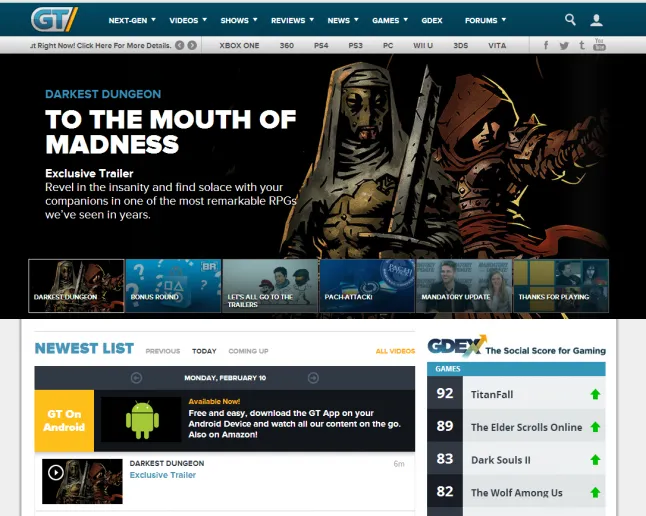Select Thanks For Playing carousel thumbnail
The width and height of the screenshot is (646, 516).
pyautogui.click(x=561, y=286)
